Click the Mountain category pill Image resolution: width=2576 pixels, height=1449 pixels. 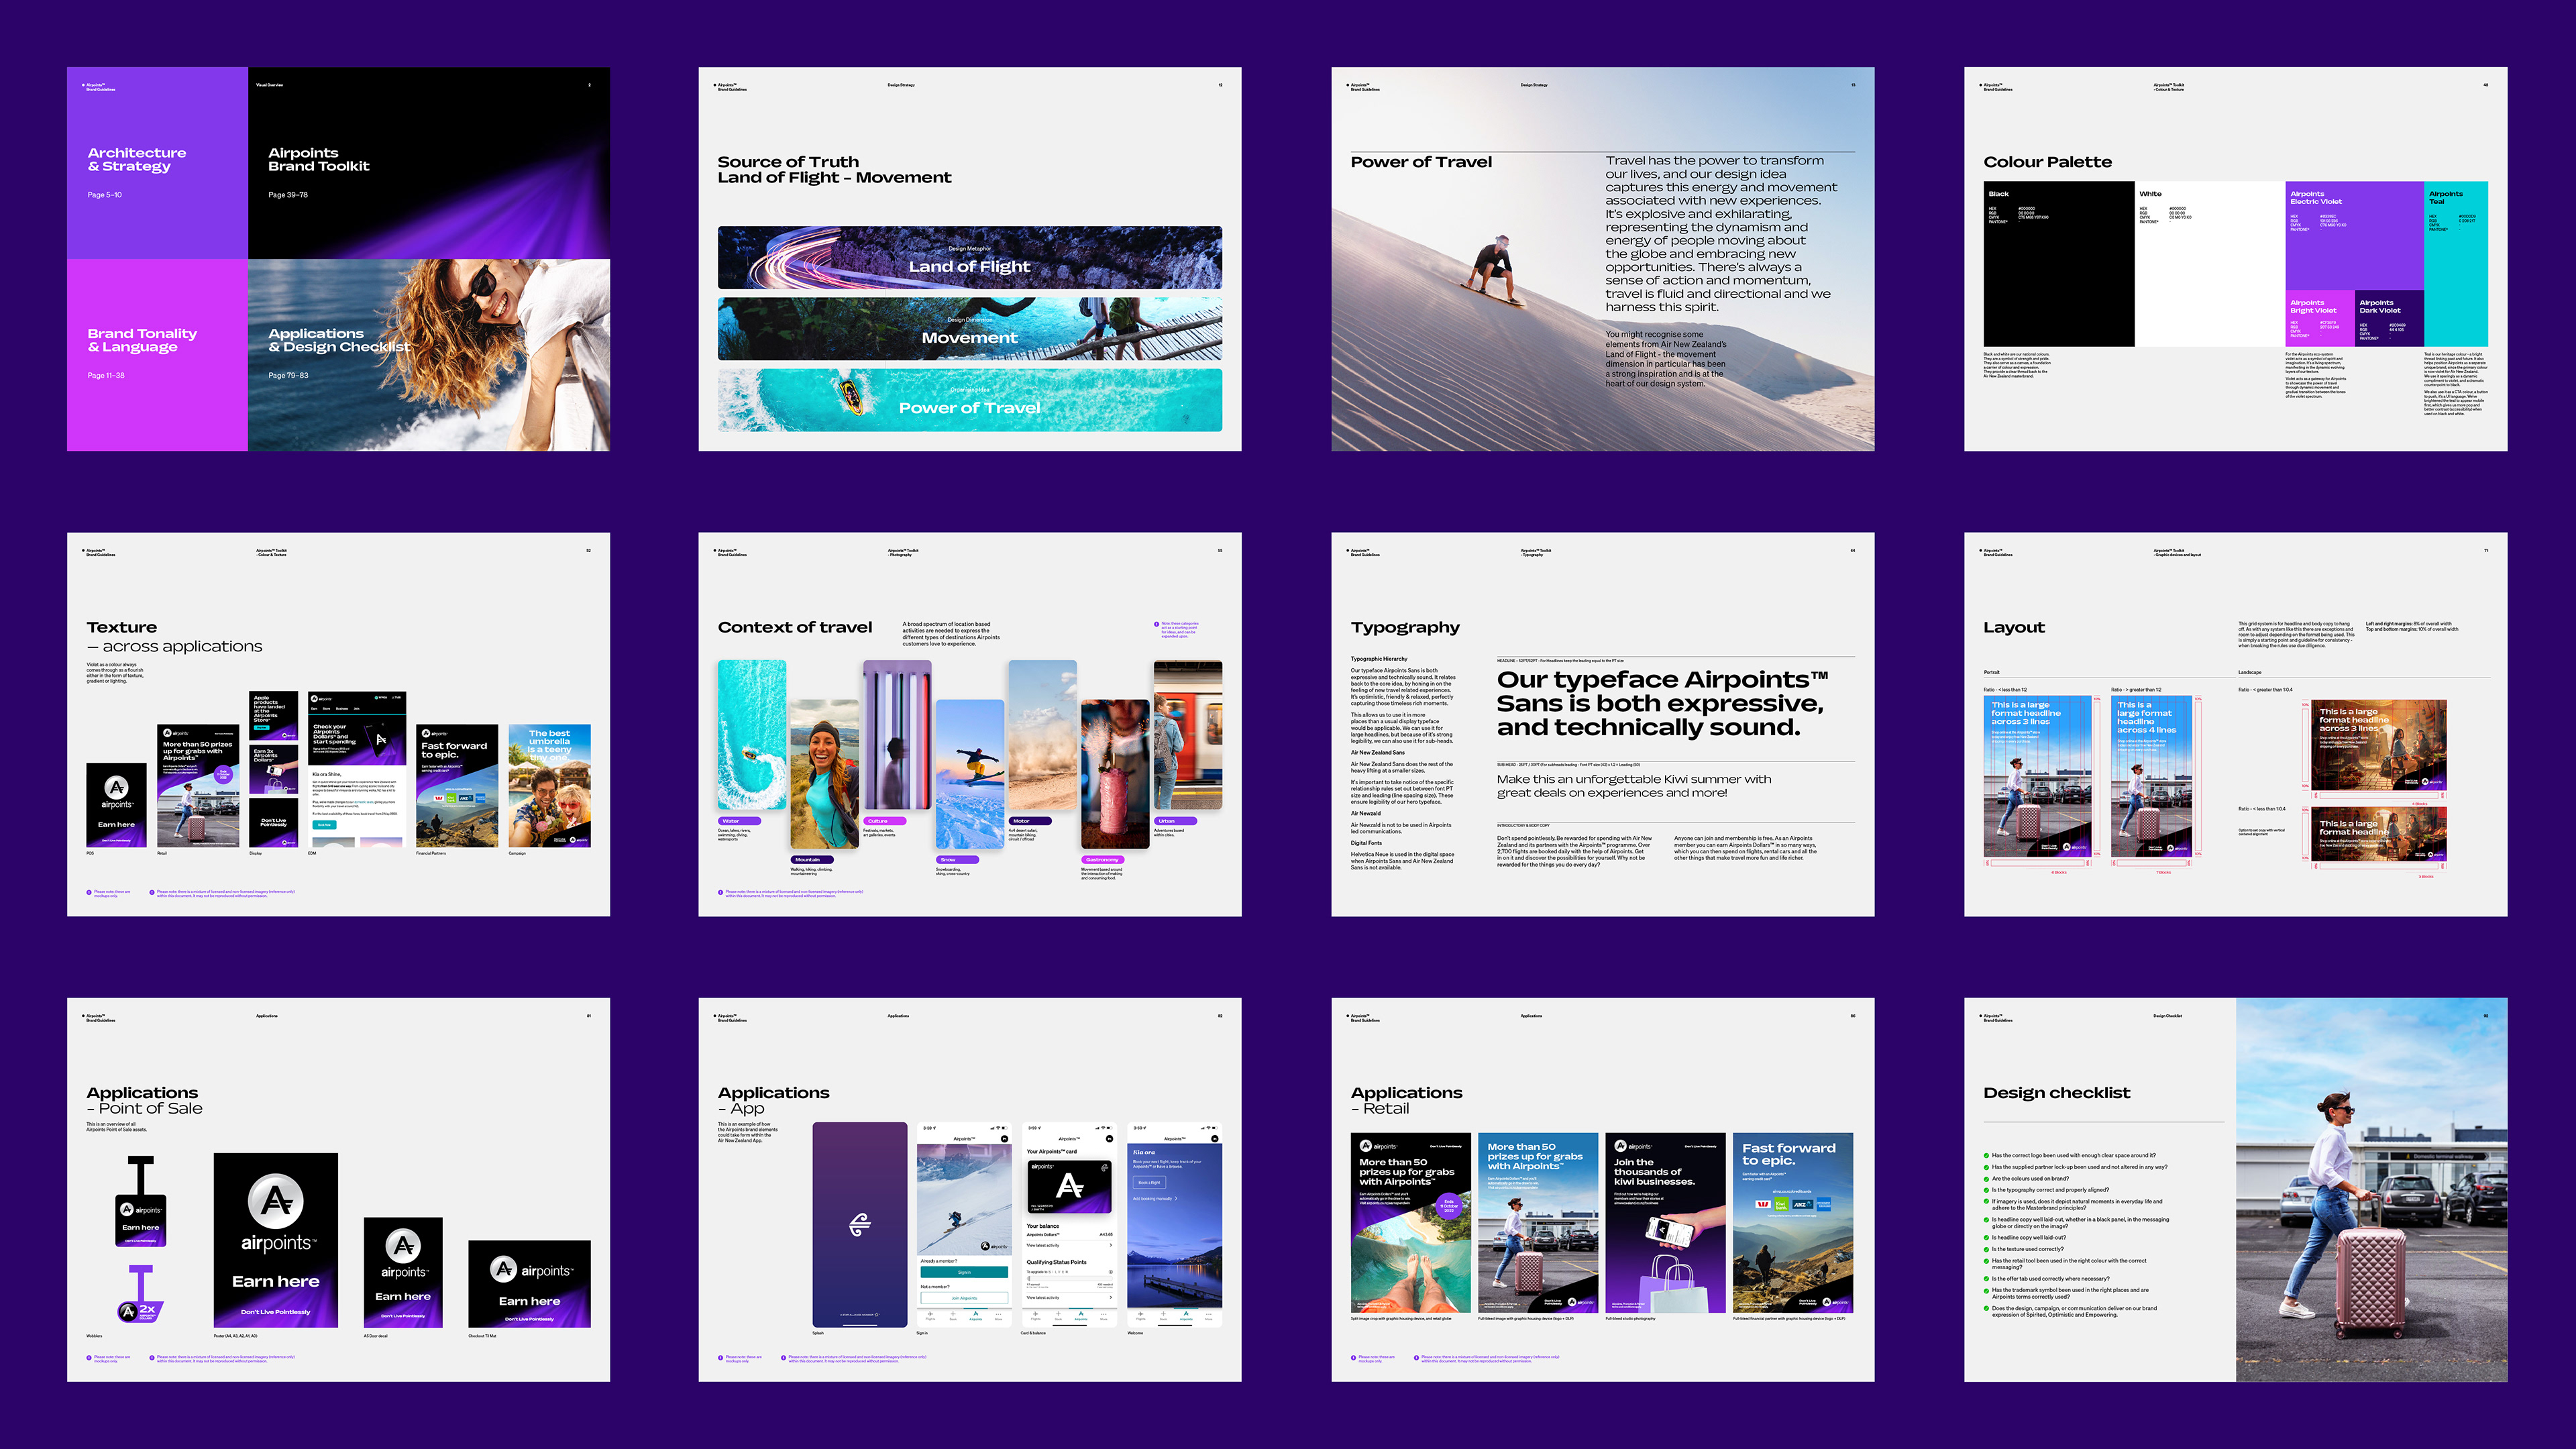tap(811, 859)
